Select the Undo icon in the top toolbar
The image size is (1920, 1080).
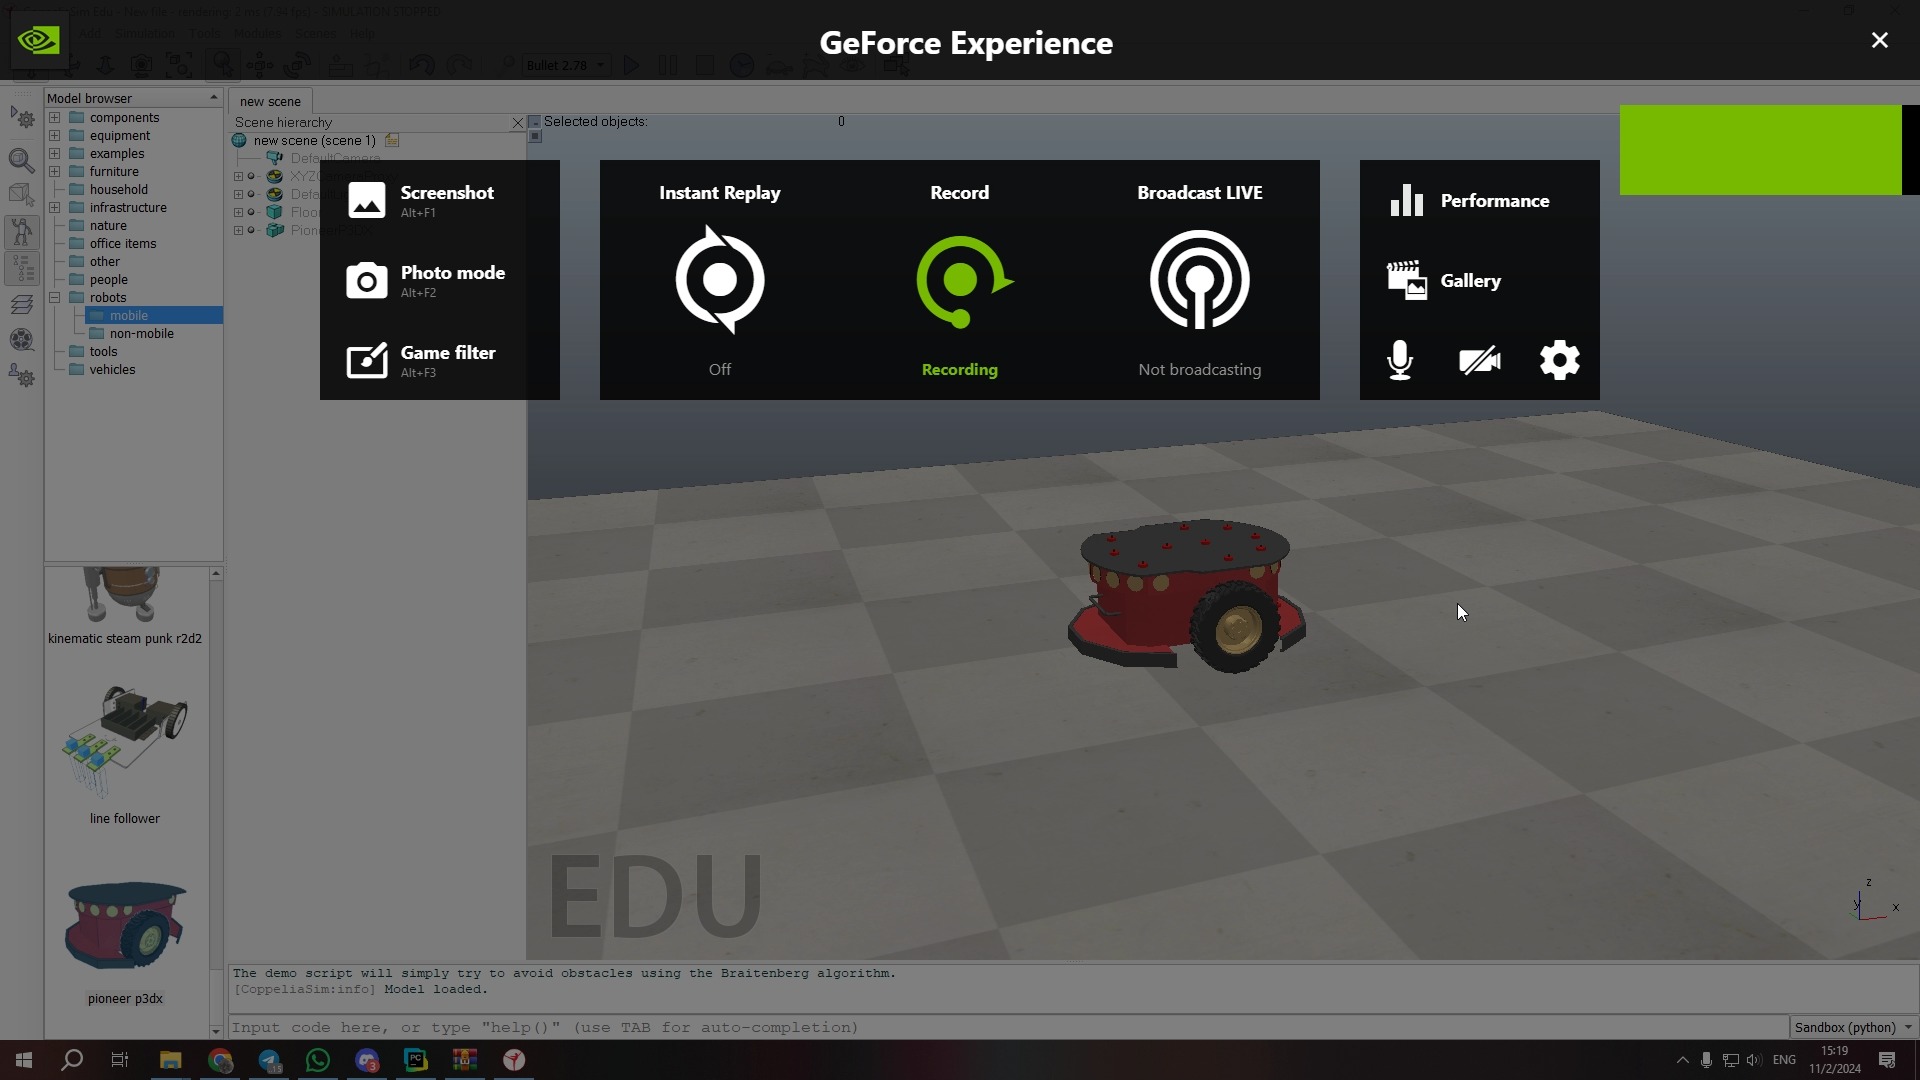pyautogui.click(x=421, y=65)
